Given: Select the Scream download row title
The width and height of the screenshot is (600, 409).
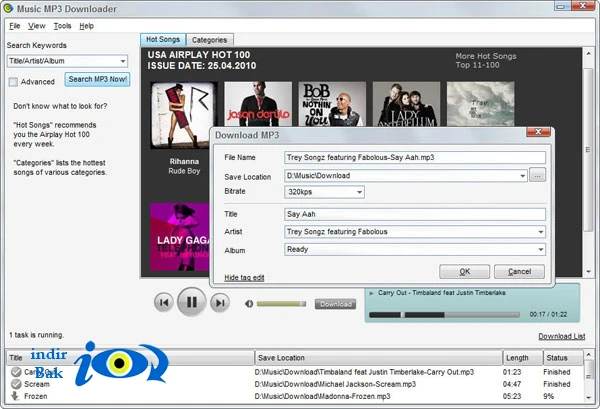Looking at the screenshot, I should click(x=37, y=384).
